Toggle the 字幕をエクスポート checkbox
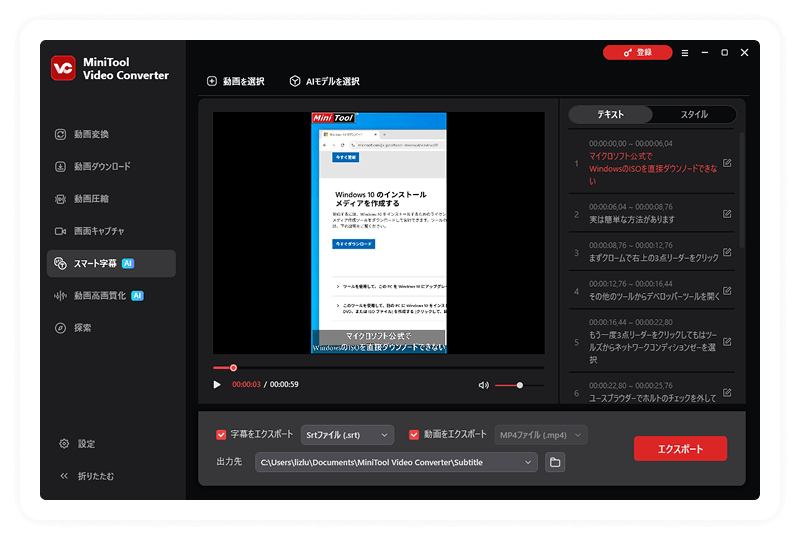This screenshot has height=540, width=800. point(221,434)
